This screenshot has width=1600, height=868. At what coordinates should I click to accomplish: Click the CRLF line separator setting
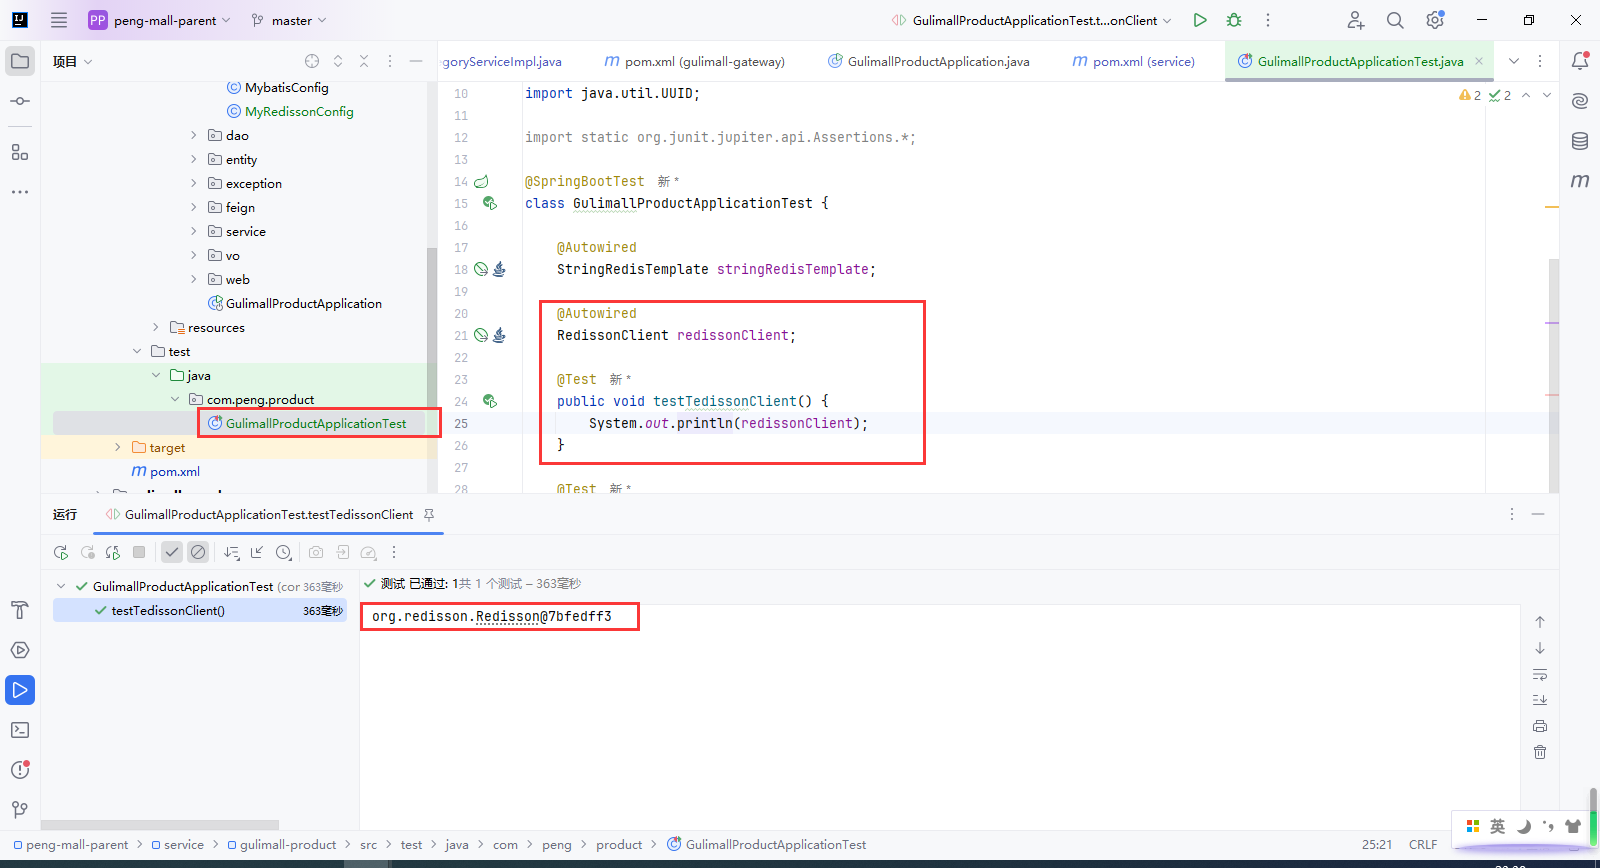coord(1423,844)
